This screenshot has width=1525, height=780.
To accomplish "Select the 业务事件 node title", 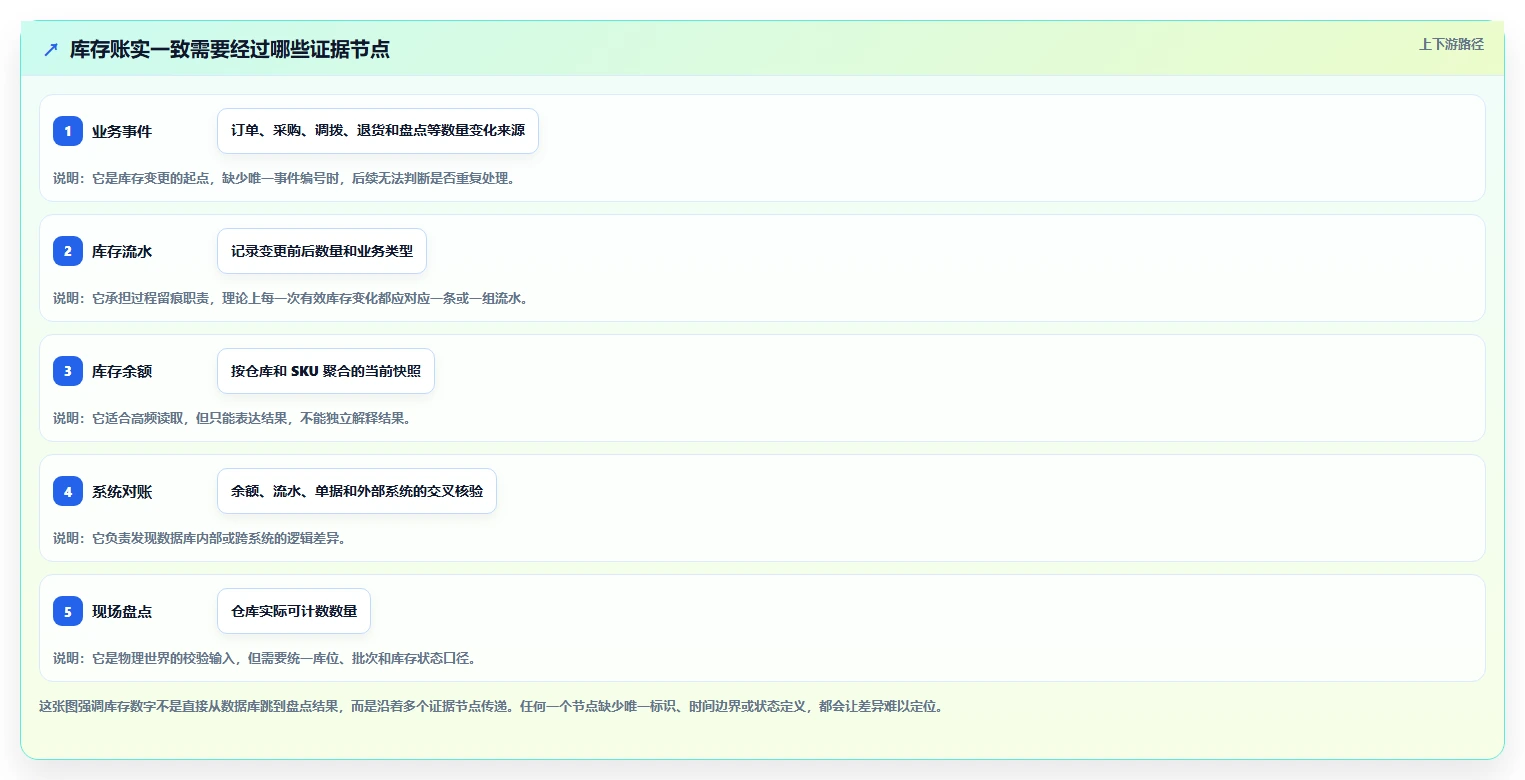I will pyautogui.click(x=122, y=131).
